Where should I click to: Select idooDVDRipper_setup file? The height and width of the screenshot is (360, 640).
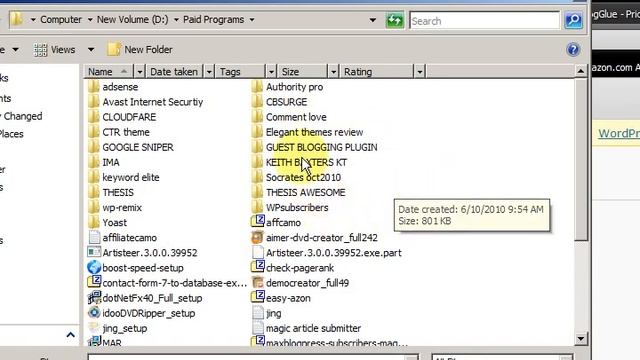click(x=142, y=313)
